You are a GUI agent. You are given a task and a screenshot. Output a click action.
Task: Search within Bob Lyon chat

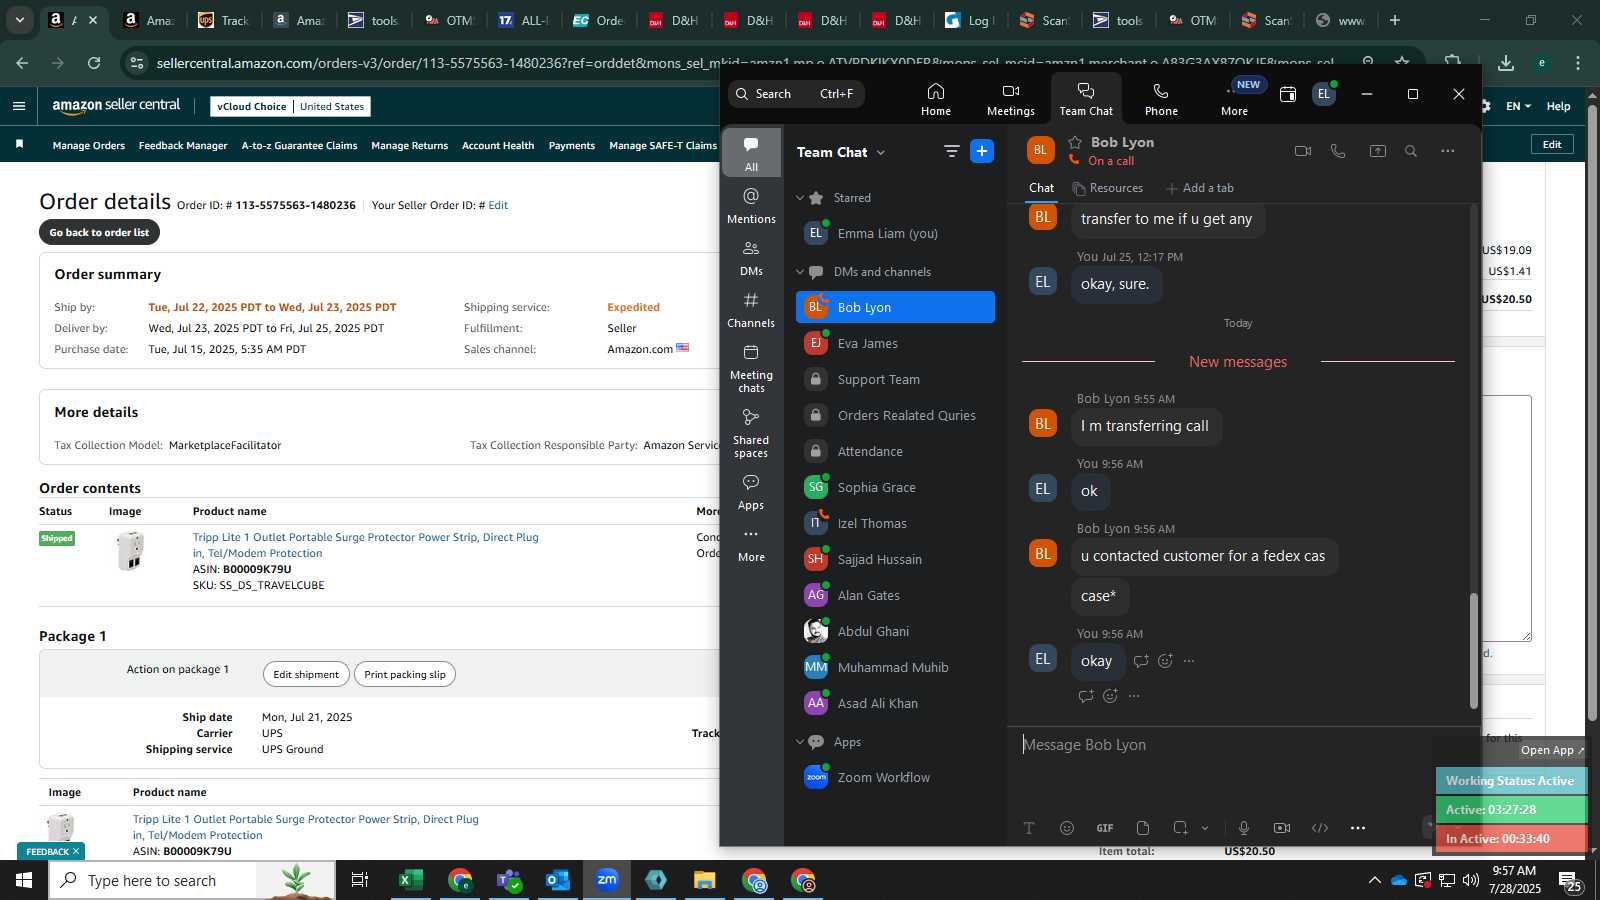tap(1411, 151)
